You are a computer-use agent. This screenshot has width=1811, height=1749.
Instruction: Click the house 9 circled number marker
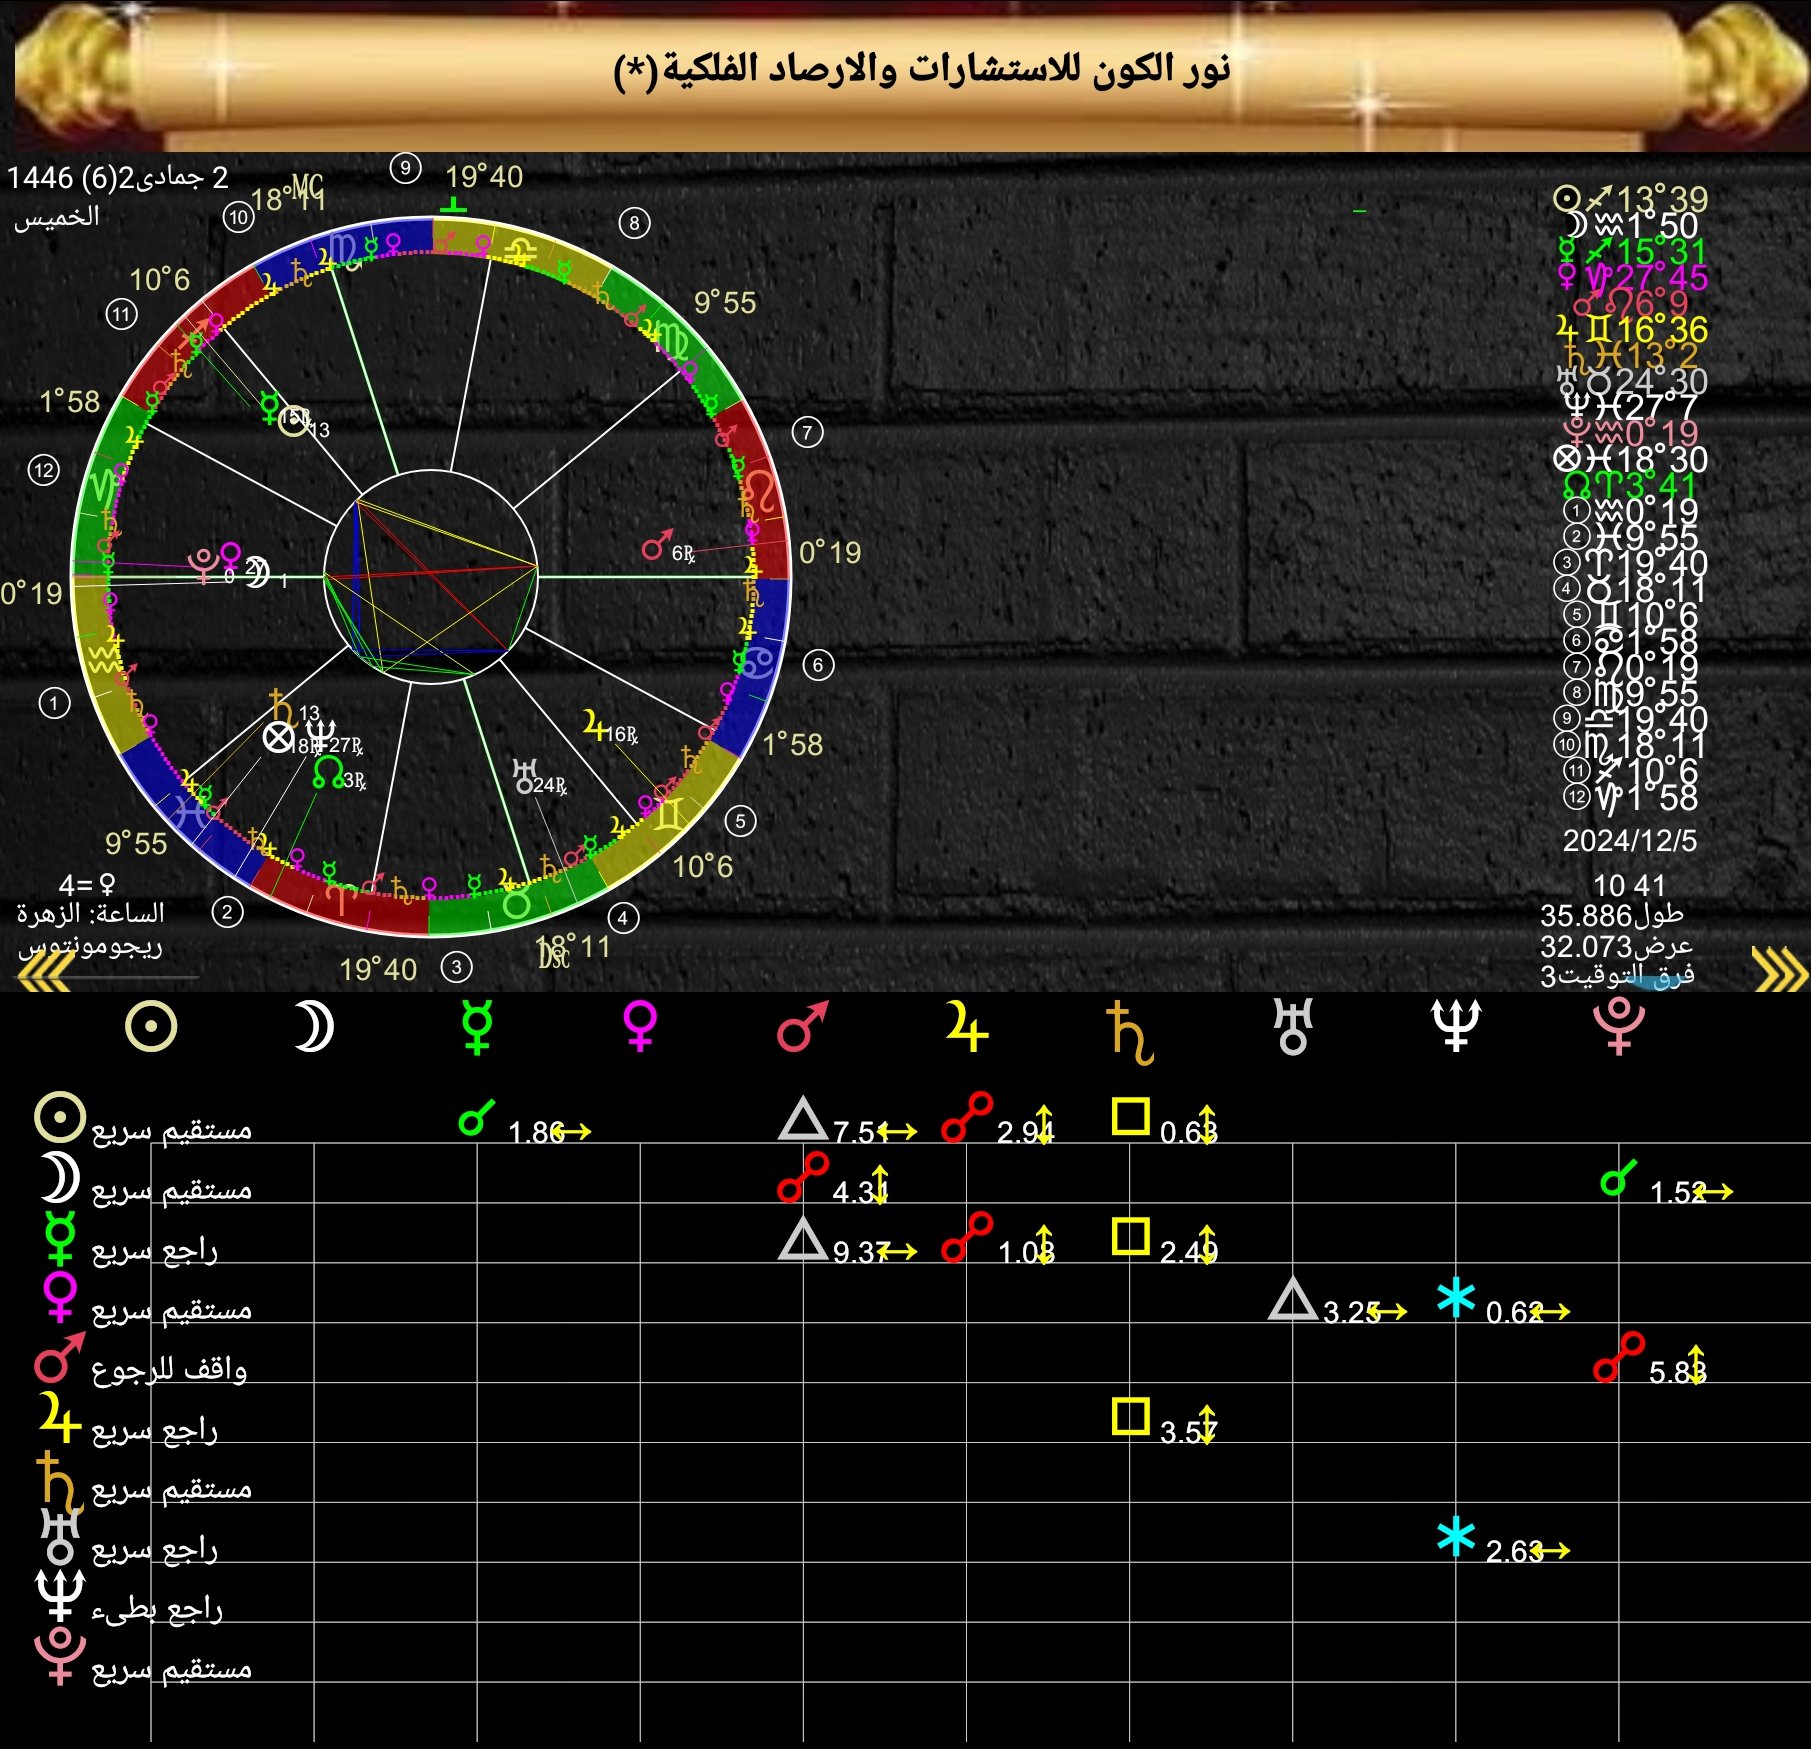pyautogui.click(x=405, y=168)
